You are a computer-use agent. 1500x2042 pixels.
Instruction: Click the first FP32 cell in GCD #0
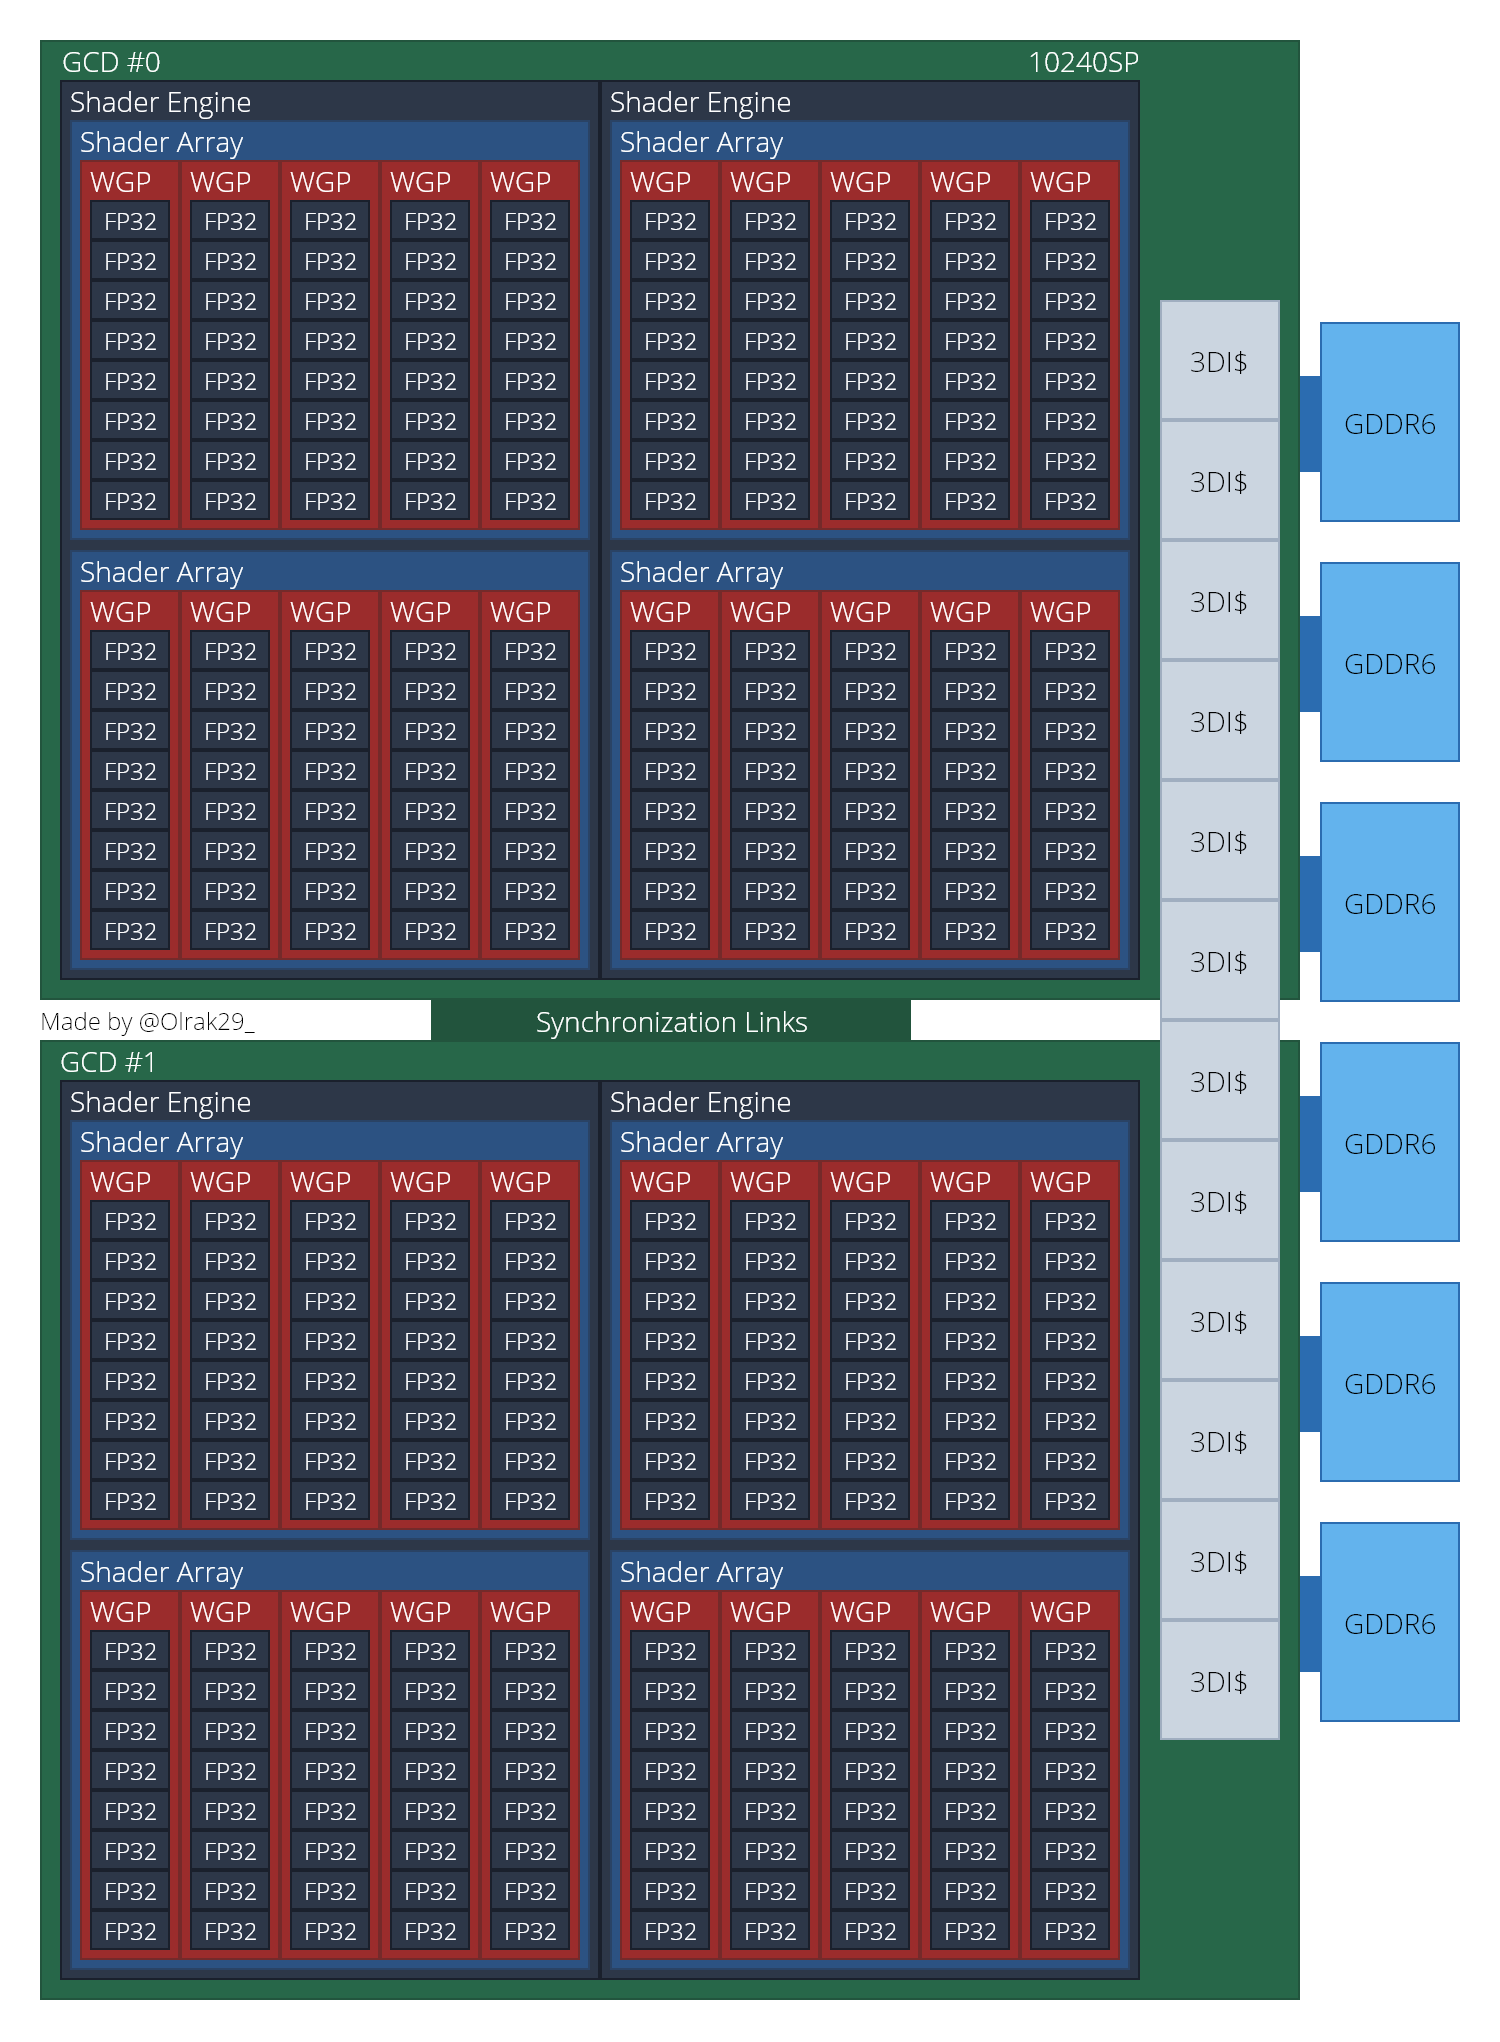click(130, 222)
